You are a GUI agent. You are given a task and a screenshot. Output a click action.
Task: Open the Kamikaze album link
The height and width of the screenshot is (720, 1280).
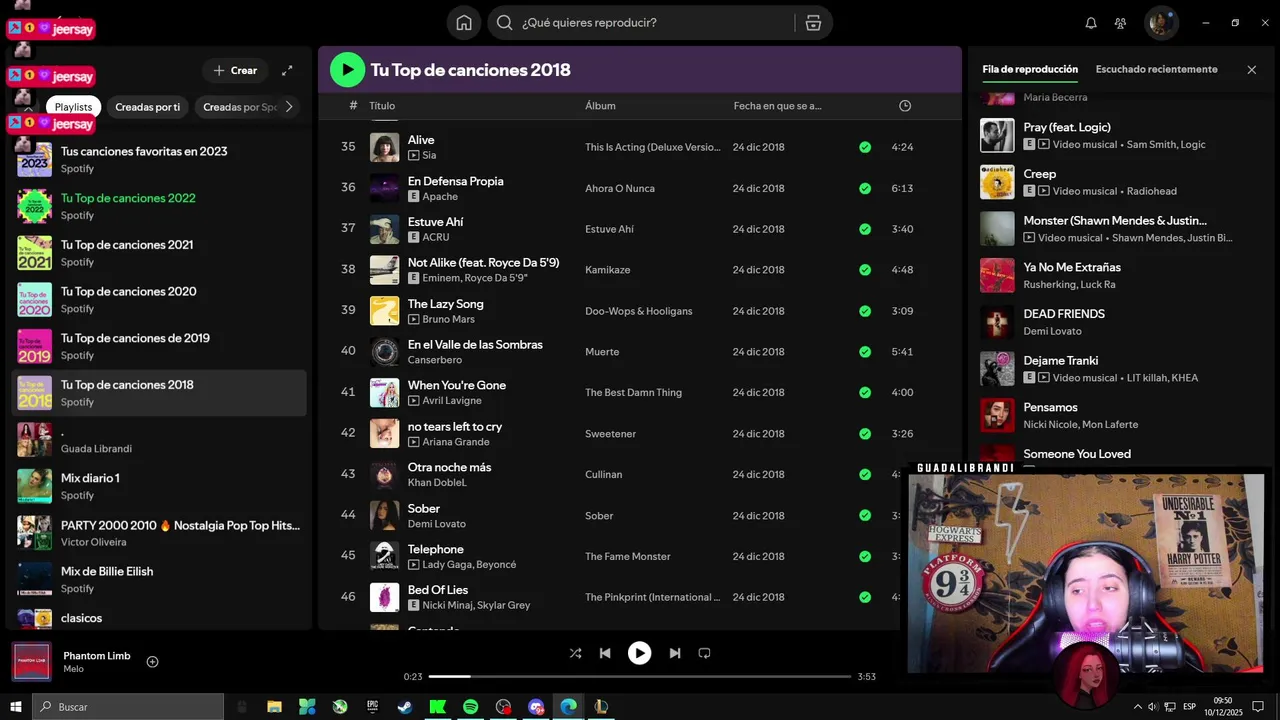(609, 270)
